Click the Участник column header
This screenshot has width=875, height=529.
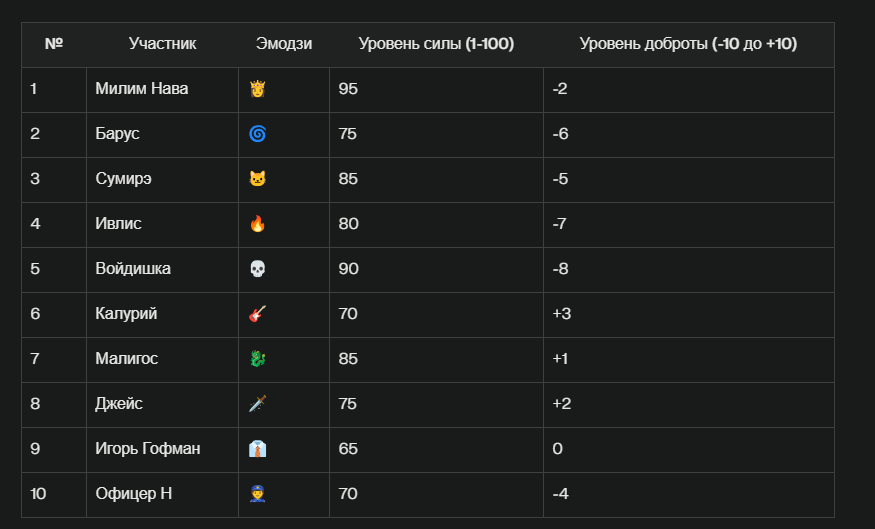[x=162, y=44]
